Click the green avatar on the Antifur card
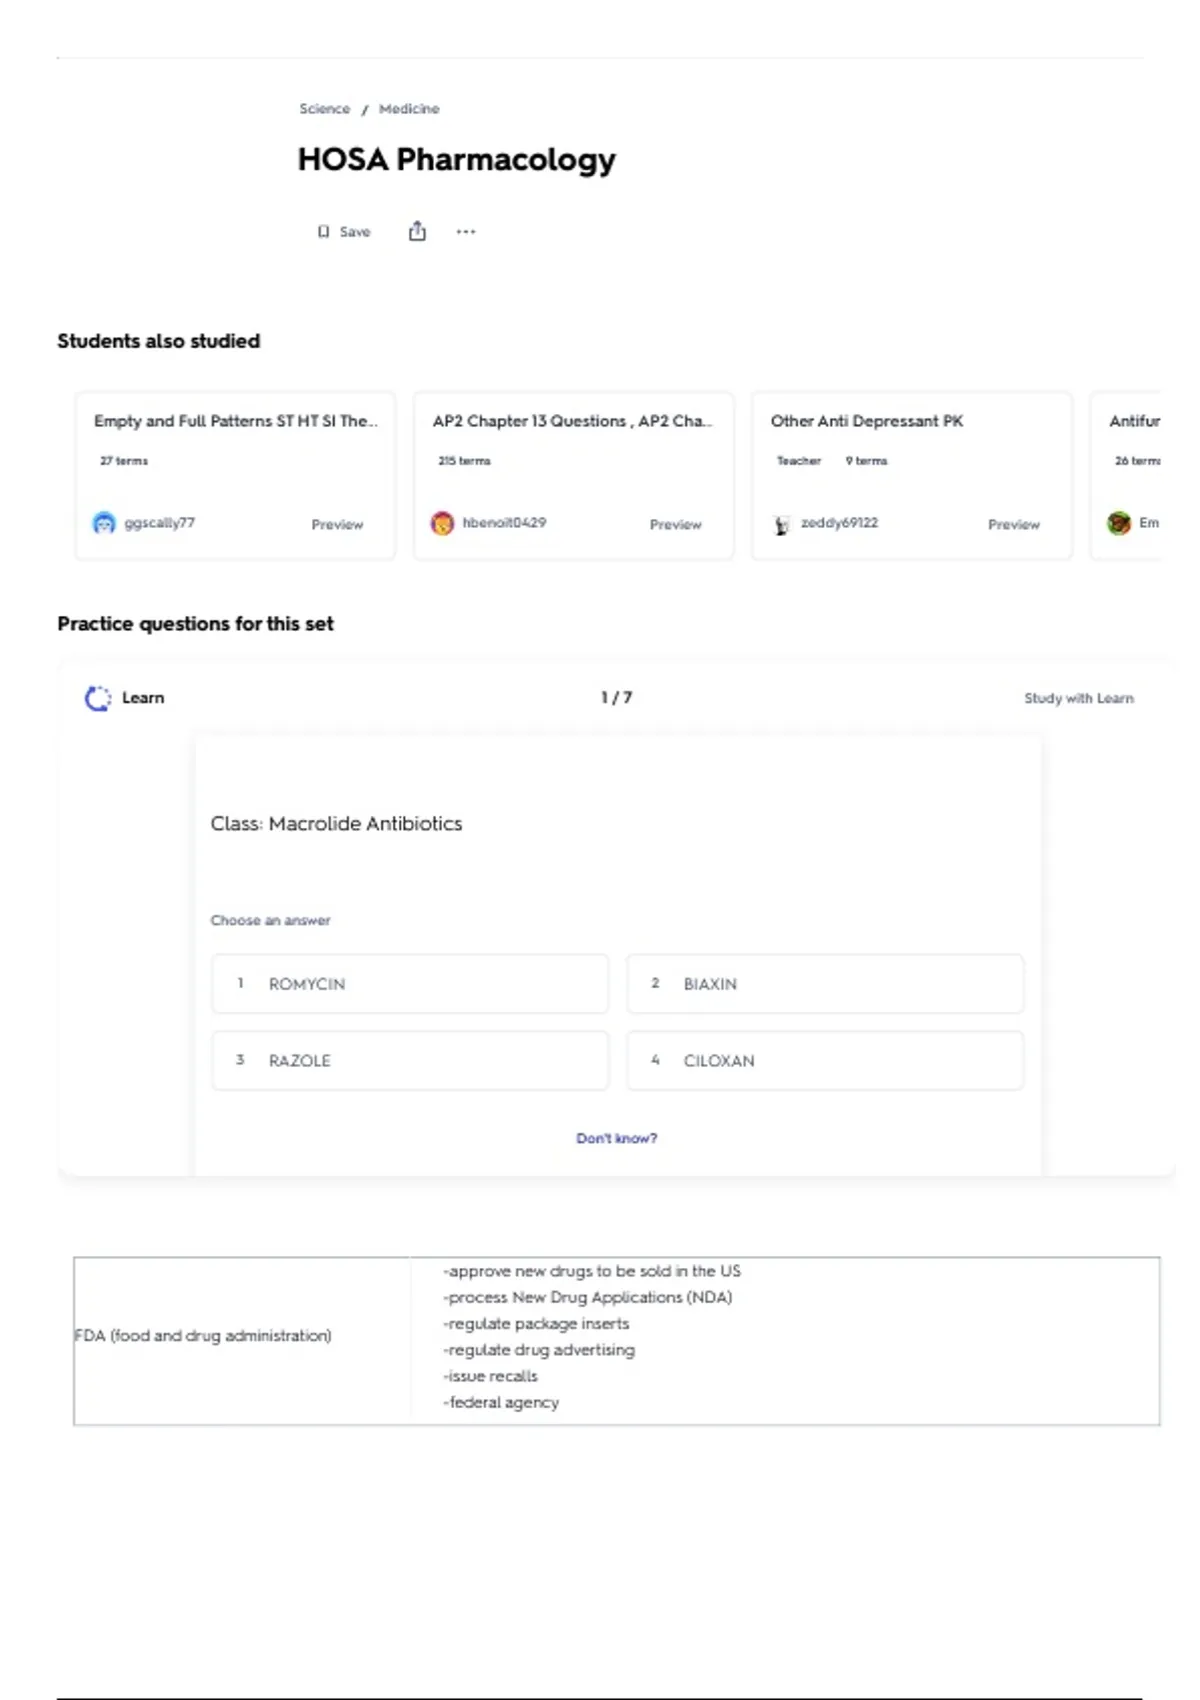 (1119, 523)
